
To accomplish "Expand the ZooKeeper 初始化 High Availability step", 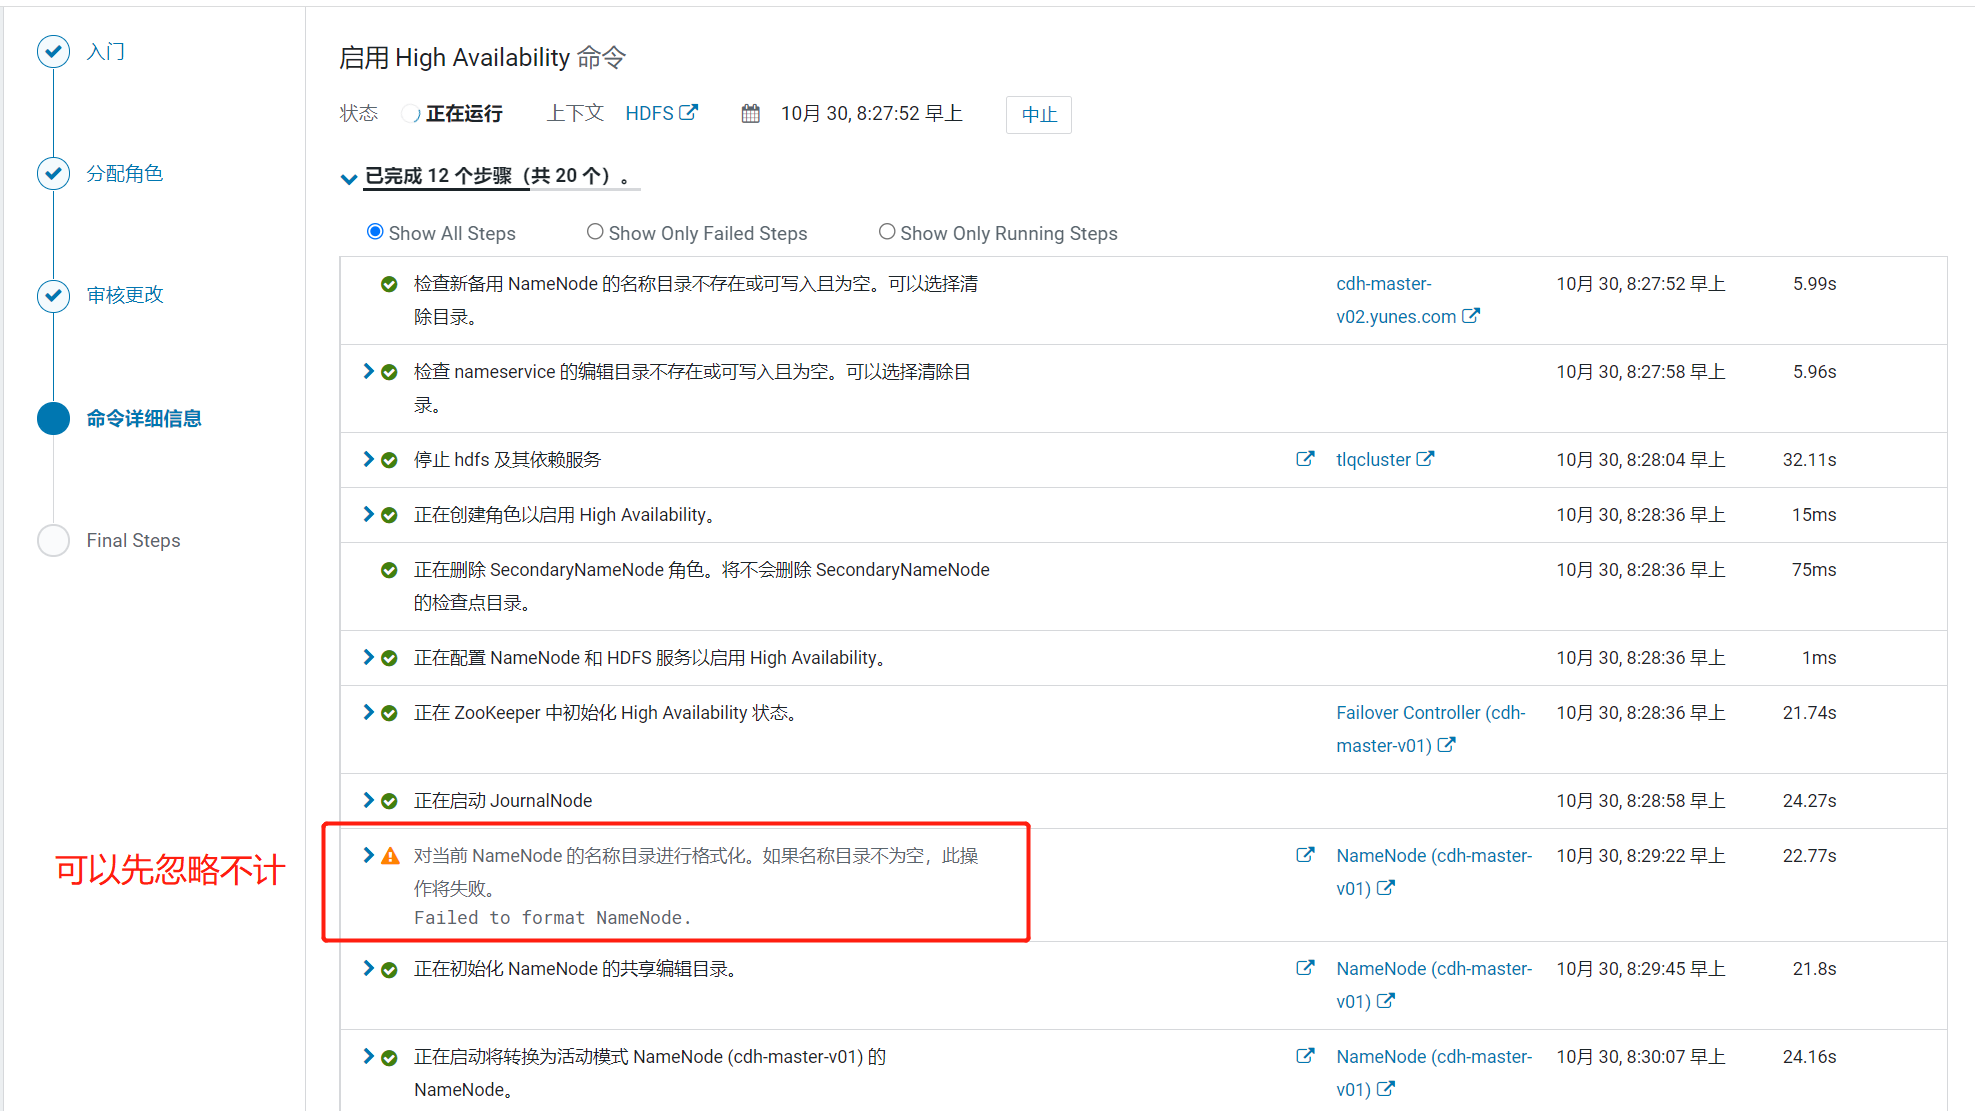I will point(368,712).
